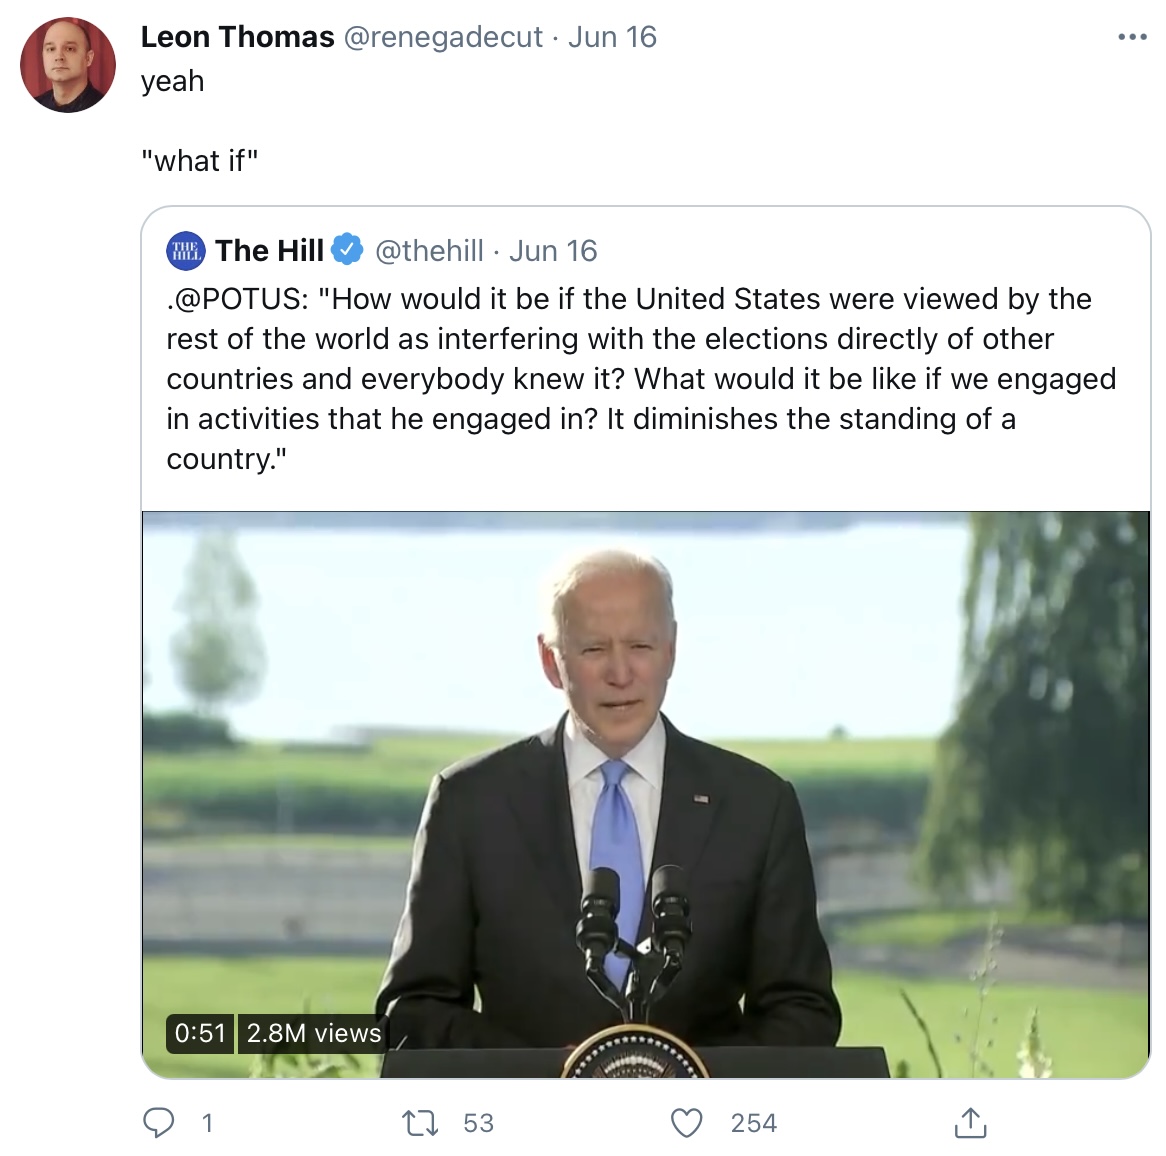The image size is (1166, 1156).
Task: Click Jun 16 timestamp on Leon's tweet
Action: click(x=612, y=37)
